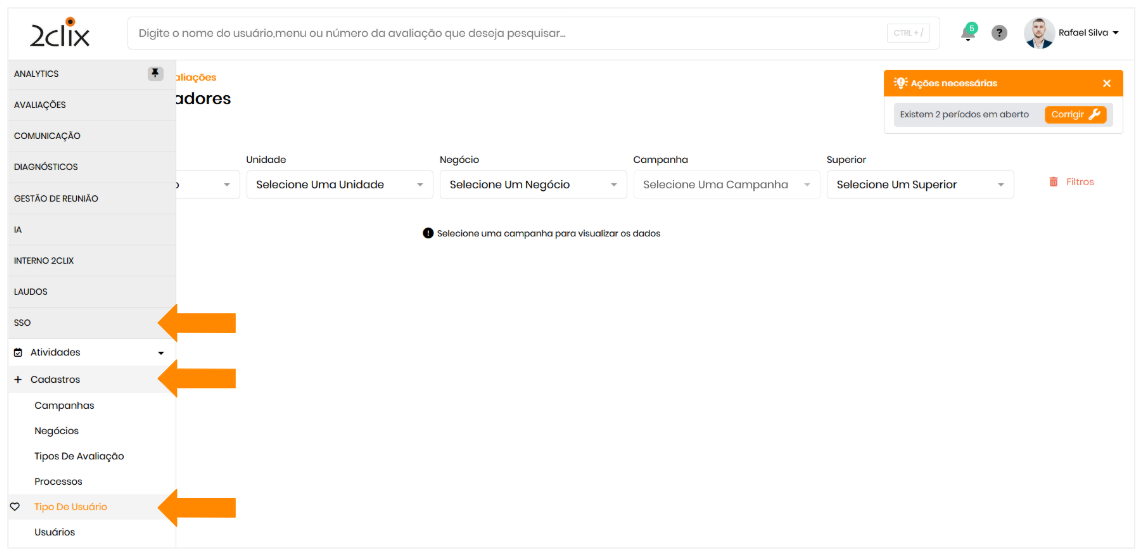Open the help question mark icon
Viewport: 1142px width, 559px height.
pyautogui.click(x=999, y=33)
